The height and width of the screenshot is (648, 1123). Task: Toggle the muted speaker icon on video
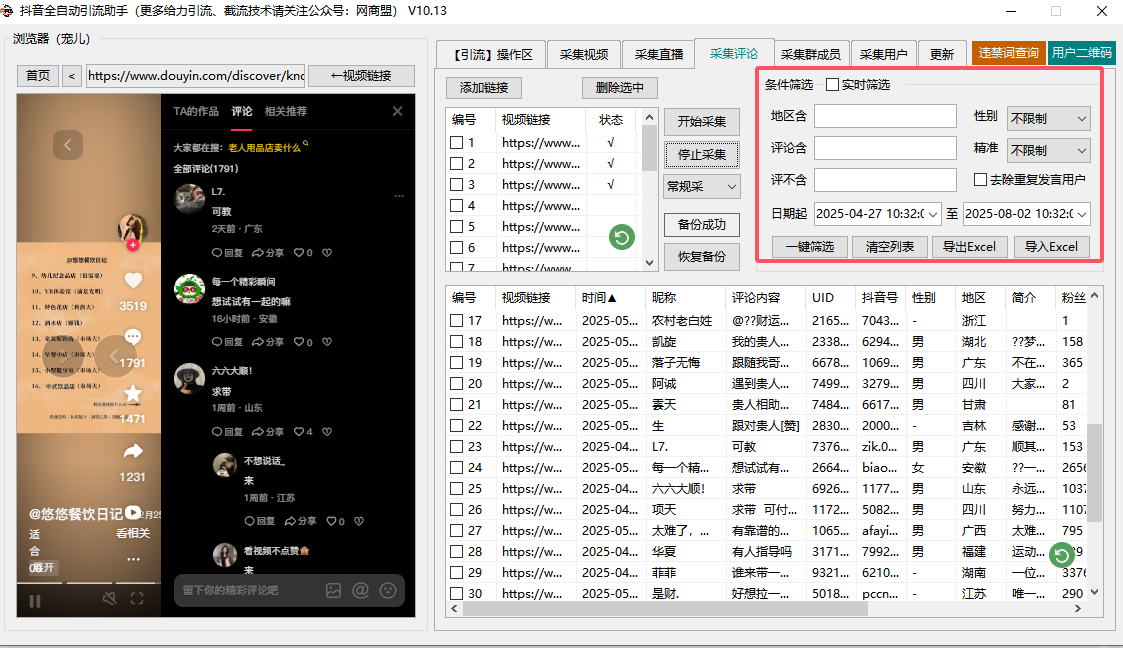pyautogui.click(x=110, y=598)
